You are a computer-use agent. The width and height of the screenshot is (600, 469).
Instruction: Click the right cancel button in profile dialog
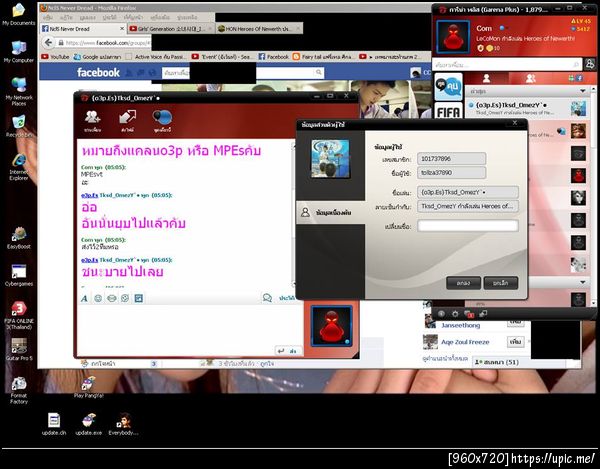coord(501,283)
